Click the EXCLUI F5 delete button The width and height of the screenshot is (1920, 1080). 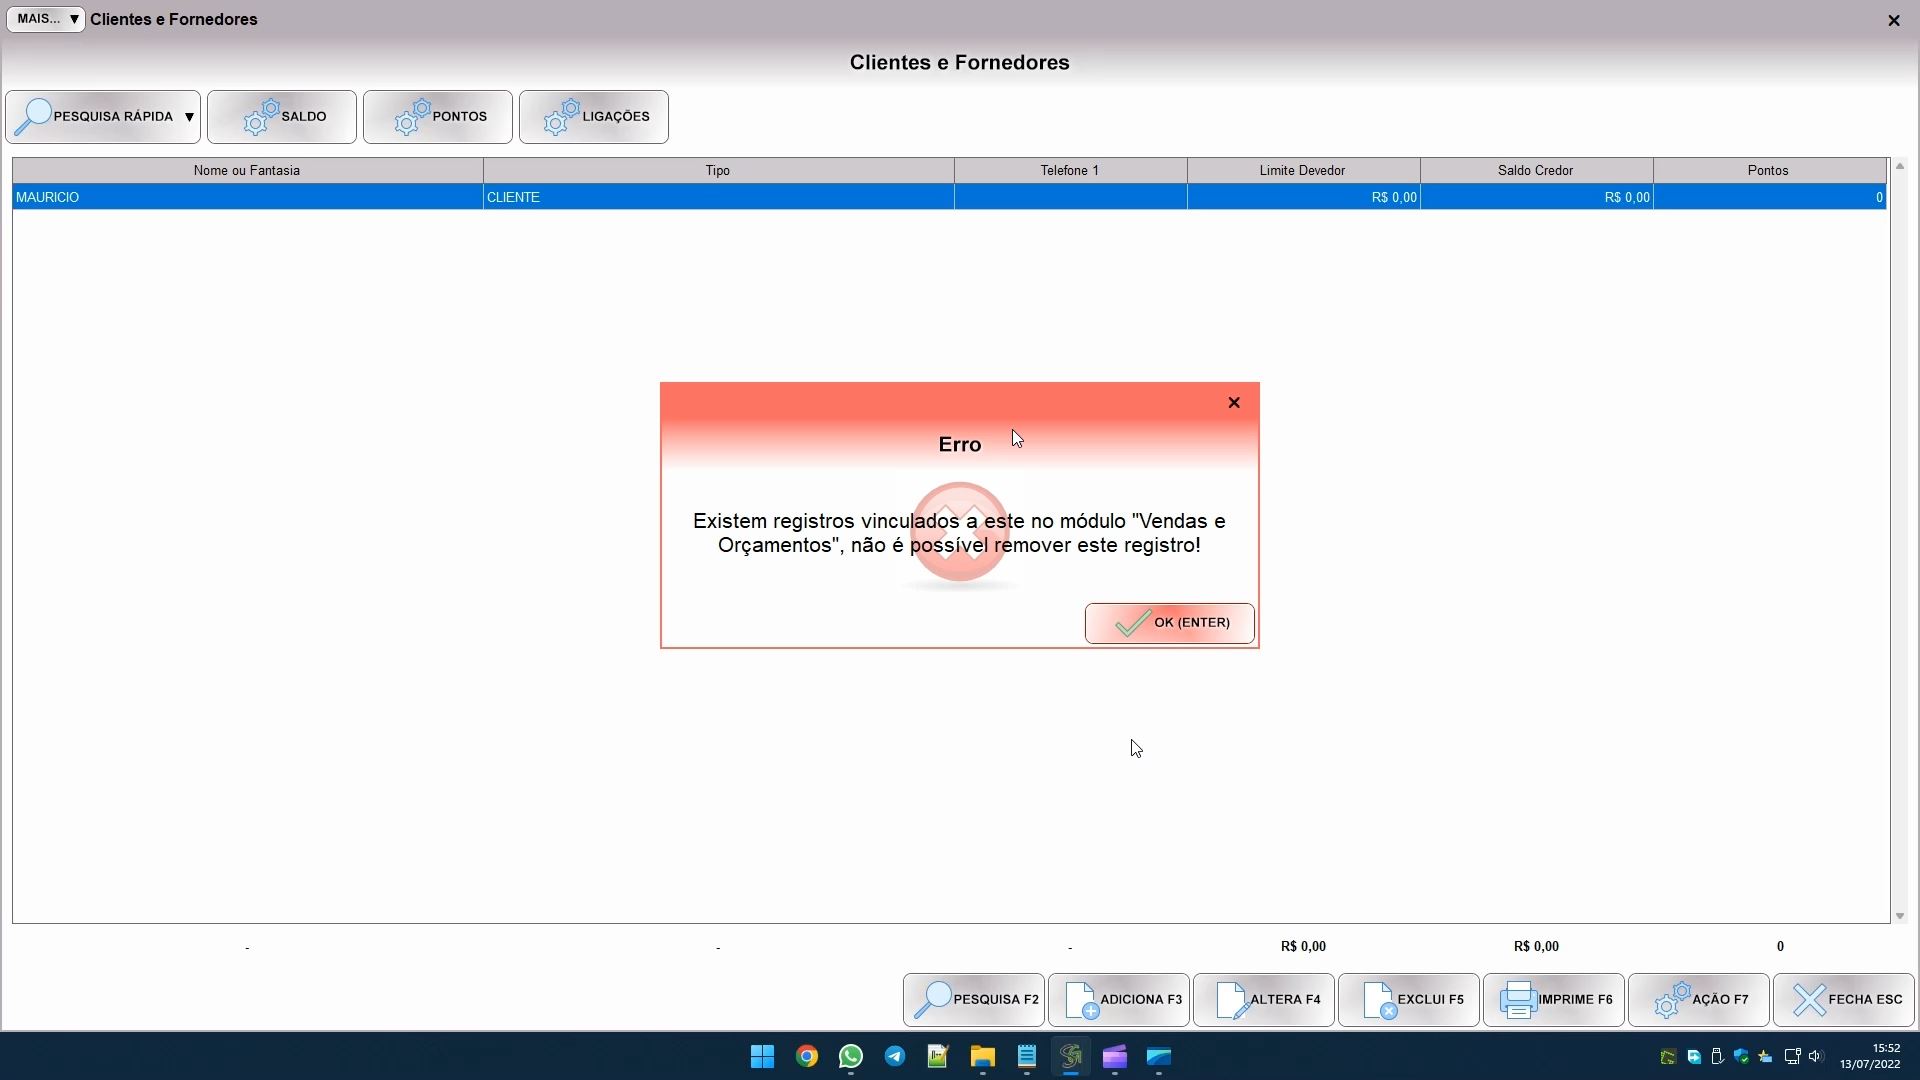pyautogui.click(x=1409, y=999)
